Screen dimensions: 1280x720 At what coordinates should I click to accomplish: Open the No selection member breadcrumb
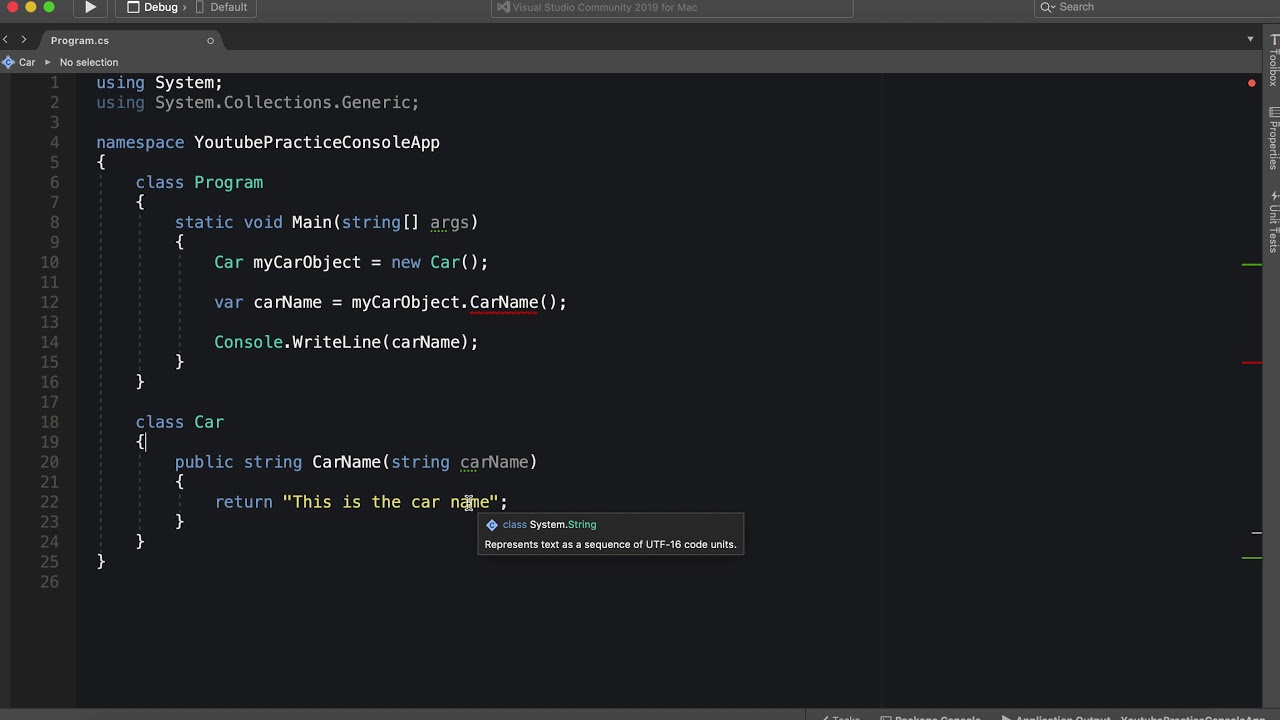(x=89, y=62)
